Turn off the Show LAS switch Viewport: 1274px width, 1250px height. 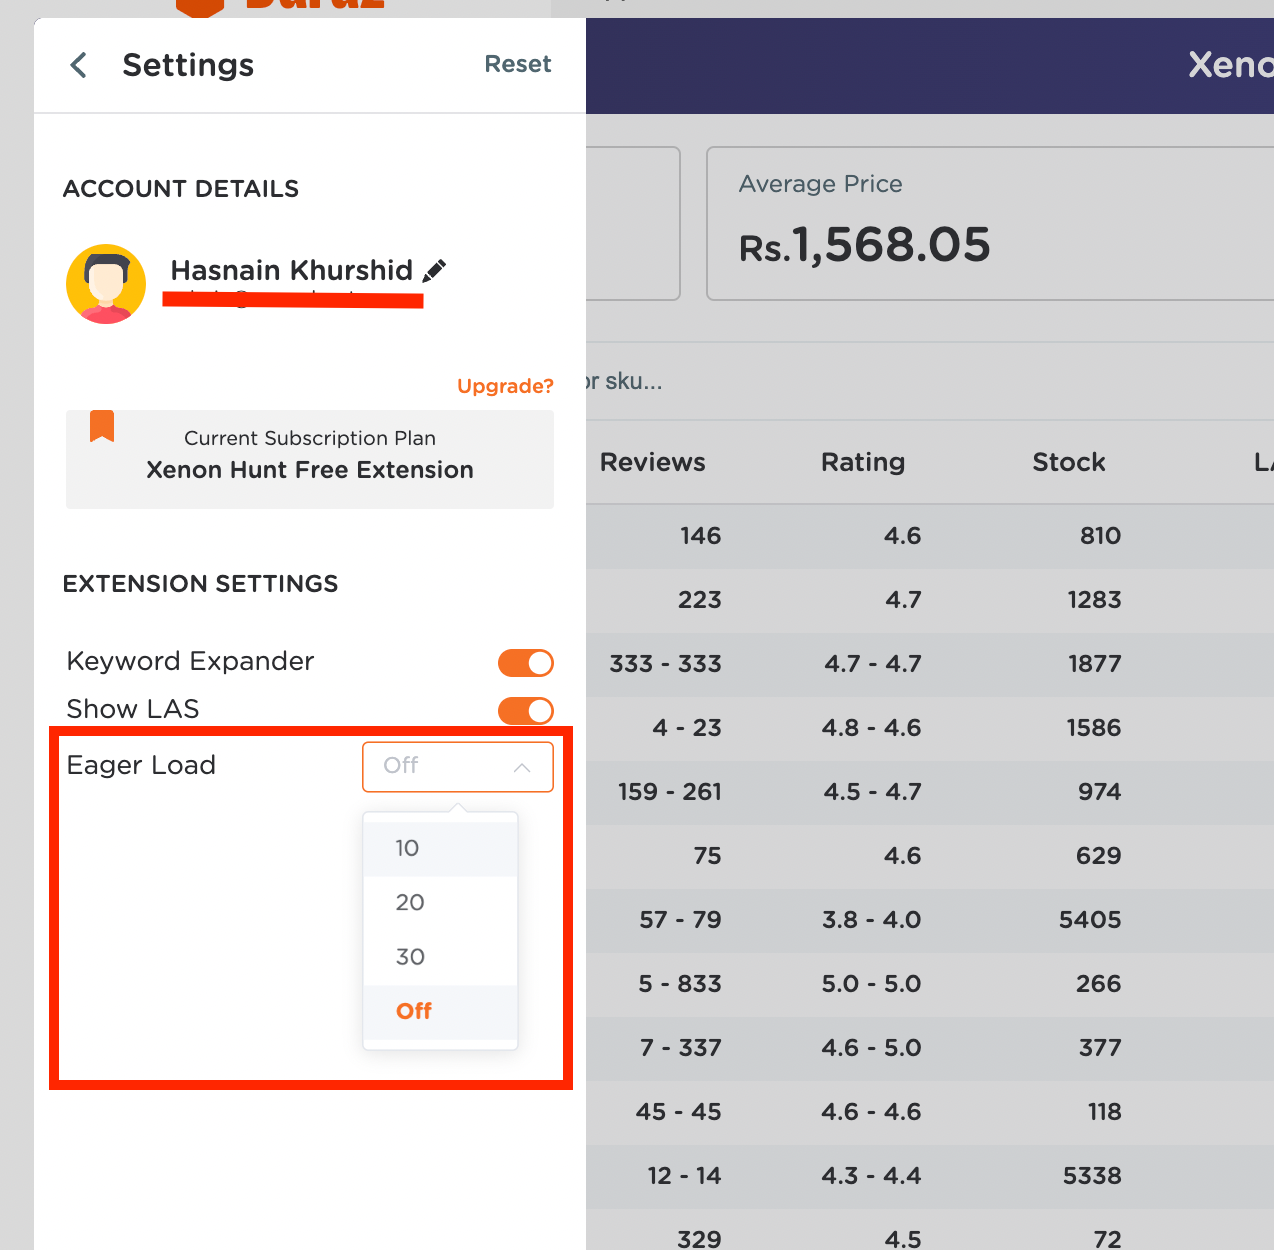(x=526, y=711)
